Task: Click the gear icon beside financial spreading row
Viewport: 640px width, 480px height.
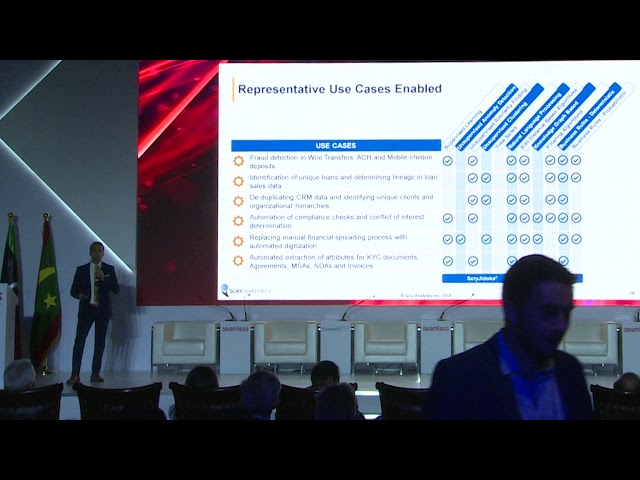Action: pyautogui.click(x=238, y=241)
